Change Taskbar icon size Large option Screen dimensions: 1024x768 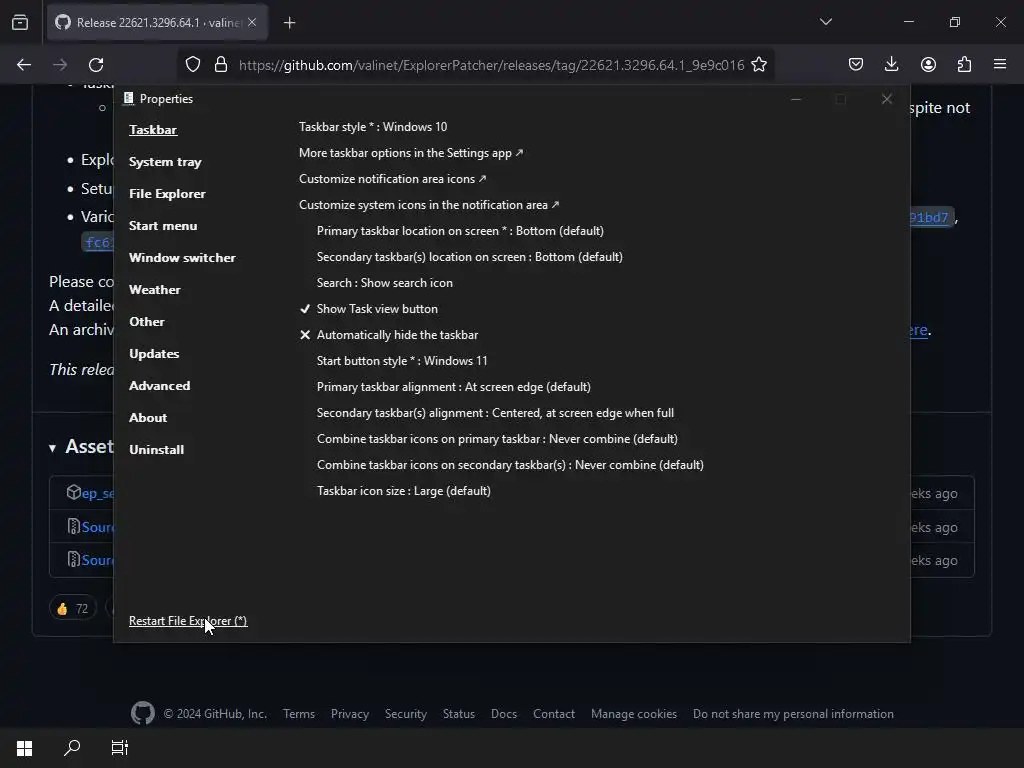click(x=404, y=491)
